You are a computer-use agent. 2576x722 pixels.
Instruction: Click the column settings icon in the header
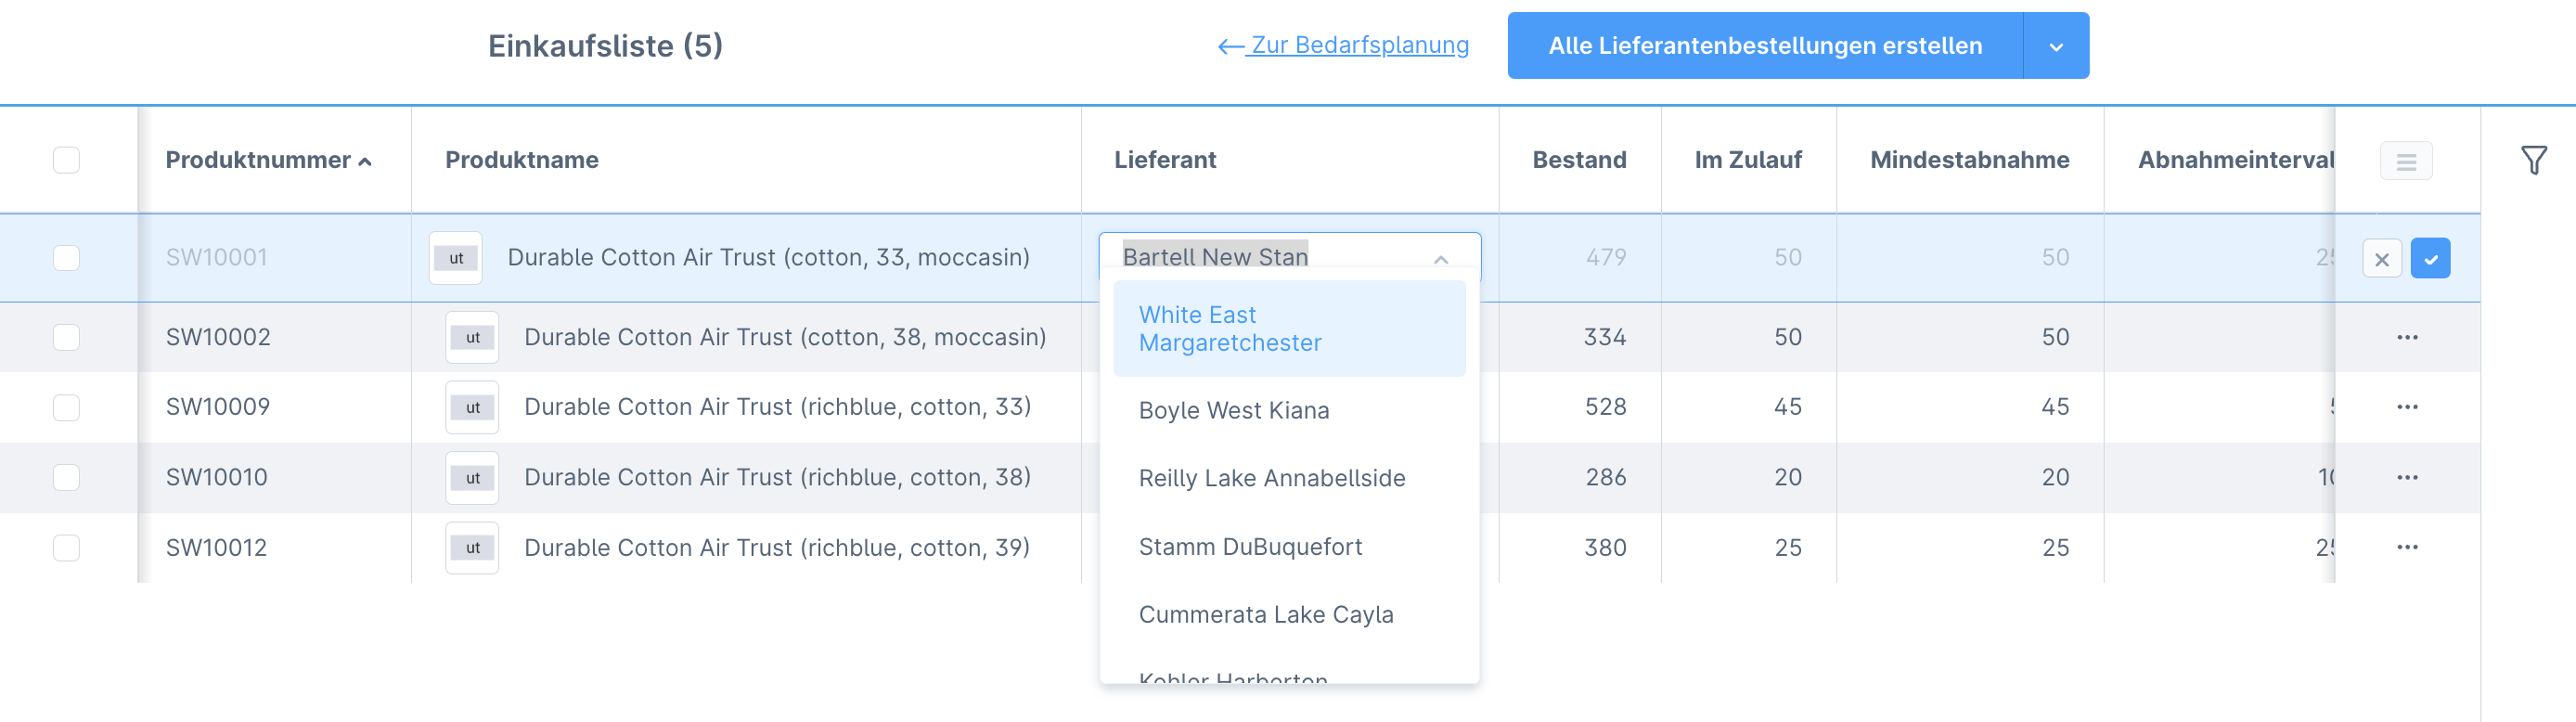(x=2407, y=159)
